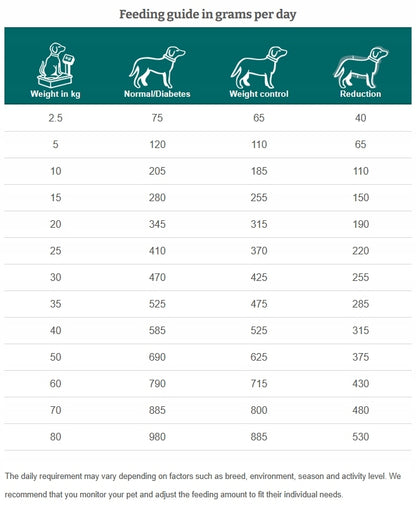Click the Weight control dog icon
416x510 pixels.
click(x=259, y=67)
